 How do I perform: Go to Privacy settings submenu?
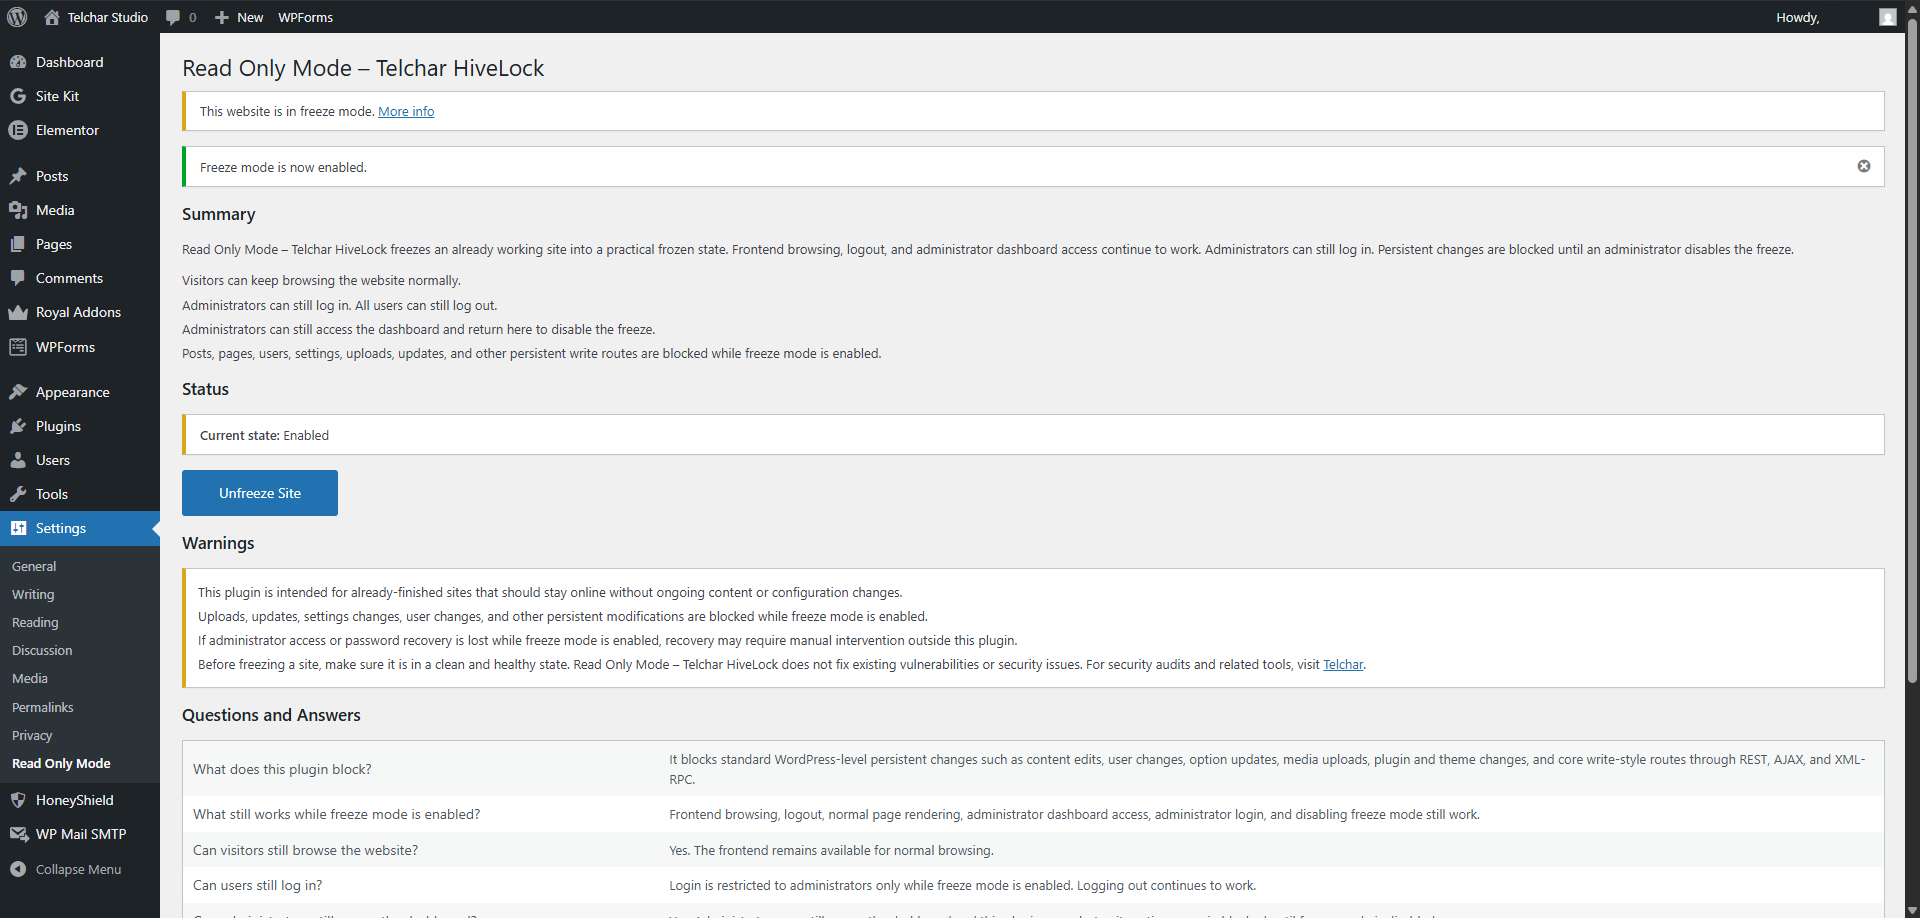point(32,735)
